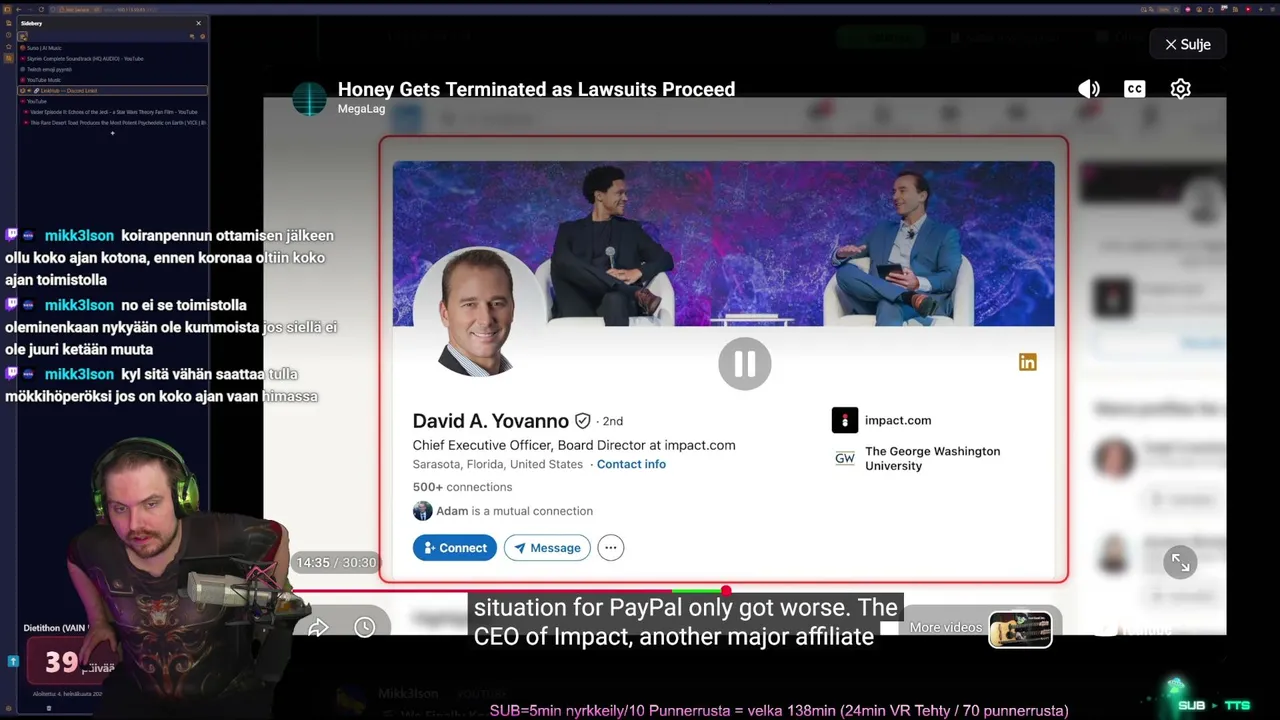Click David A. Yovanno's profile photo
1280x720 pixels.
tap(478, 312)
